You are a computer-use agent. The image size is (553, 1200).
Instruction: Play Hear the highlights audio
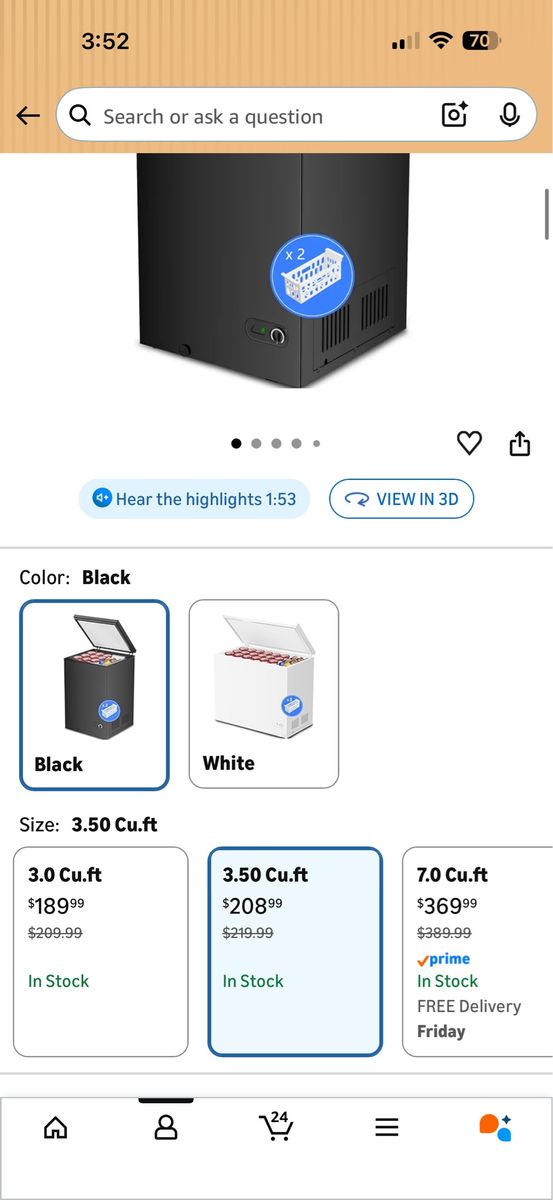(195, 499)
